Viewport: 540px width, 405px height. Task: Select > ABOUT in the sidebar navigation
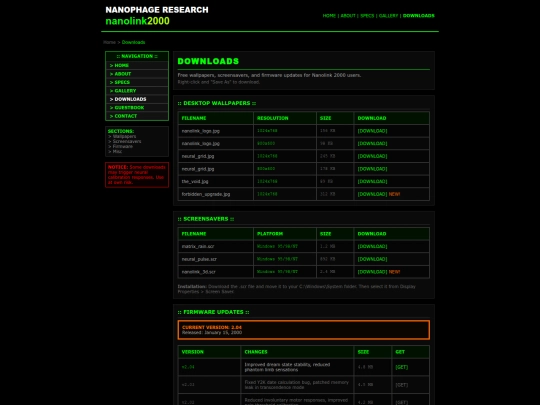point(137,74)
